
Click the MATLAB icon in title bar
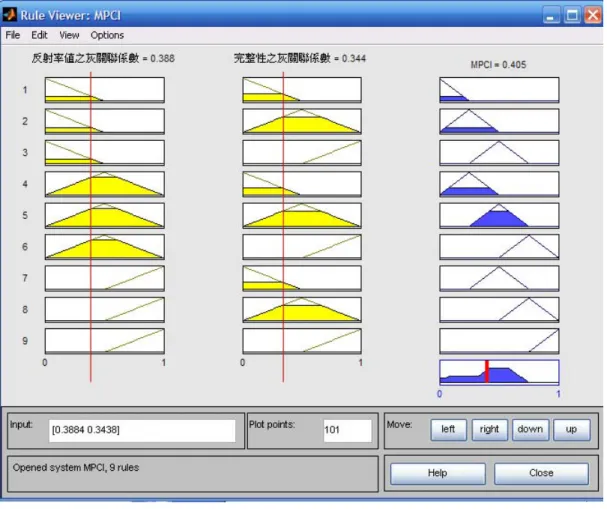point(10,15)
